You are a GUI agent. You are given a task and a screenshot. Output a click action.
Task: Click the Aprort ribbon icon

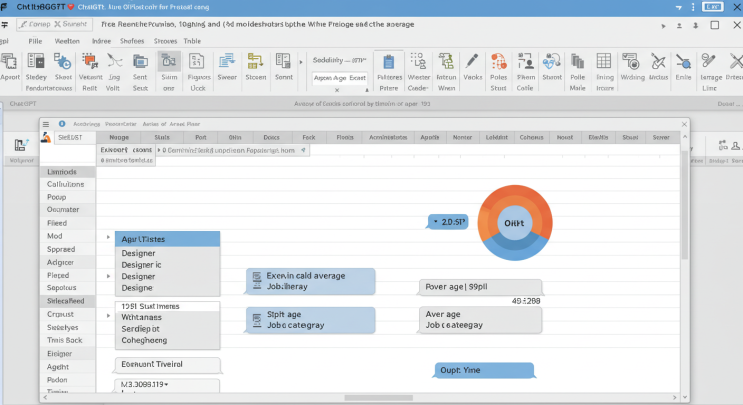point(9,62)
